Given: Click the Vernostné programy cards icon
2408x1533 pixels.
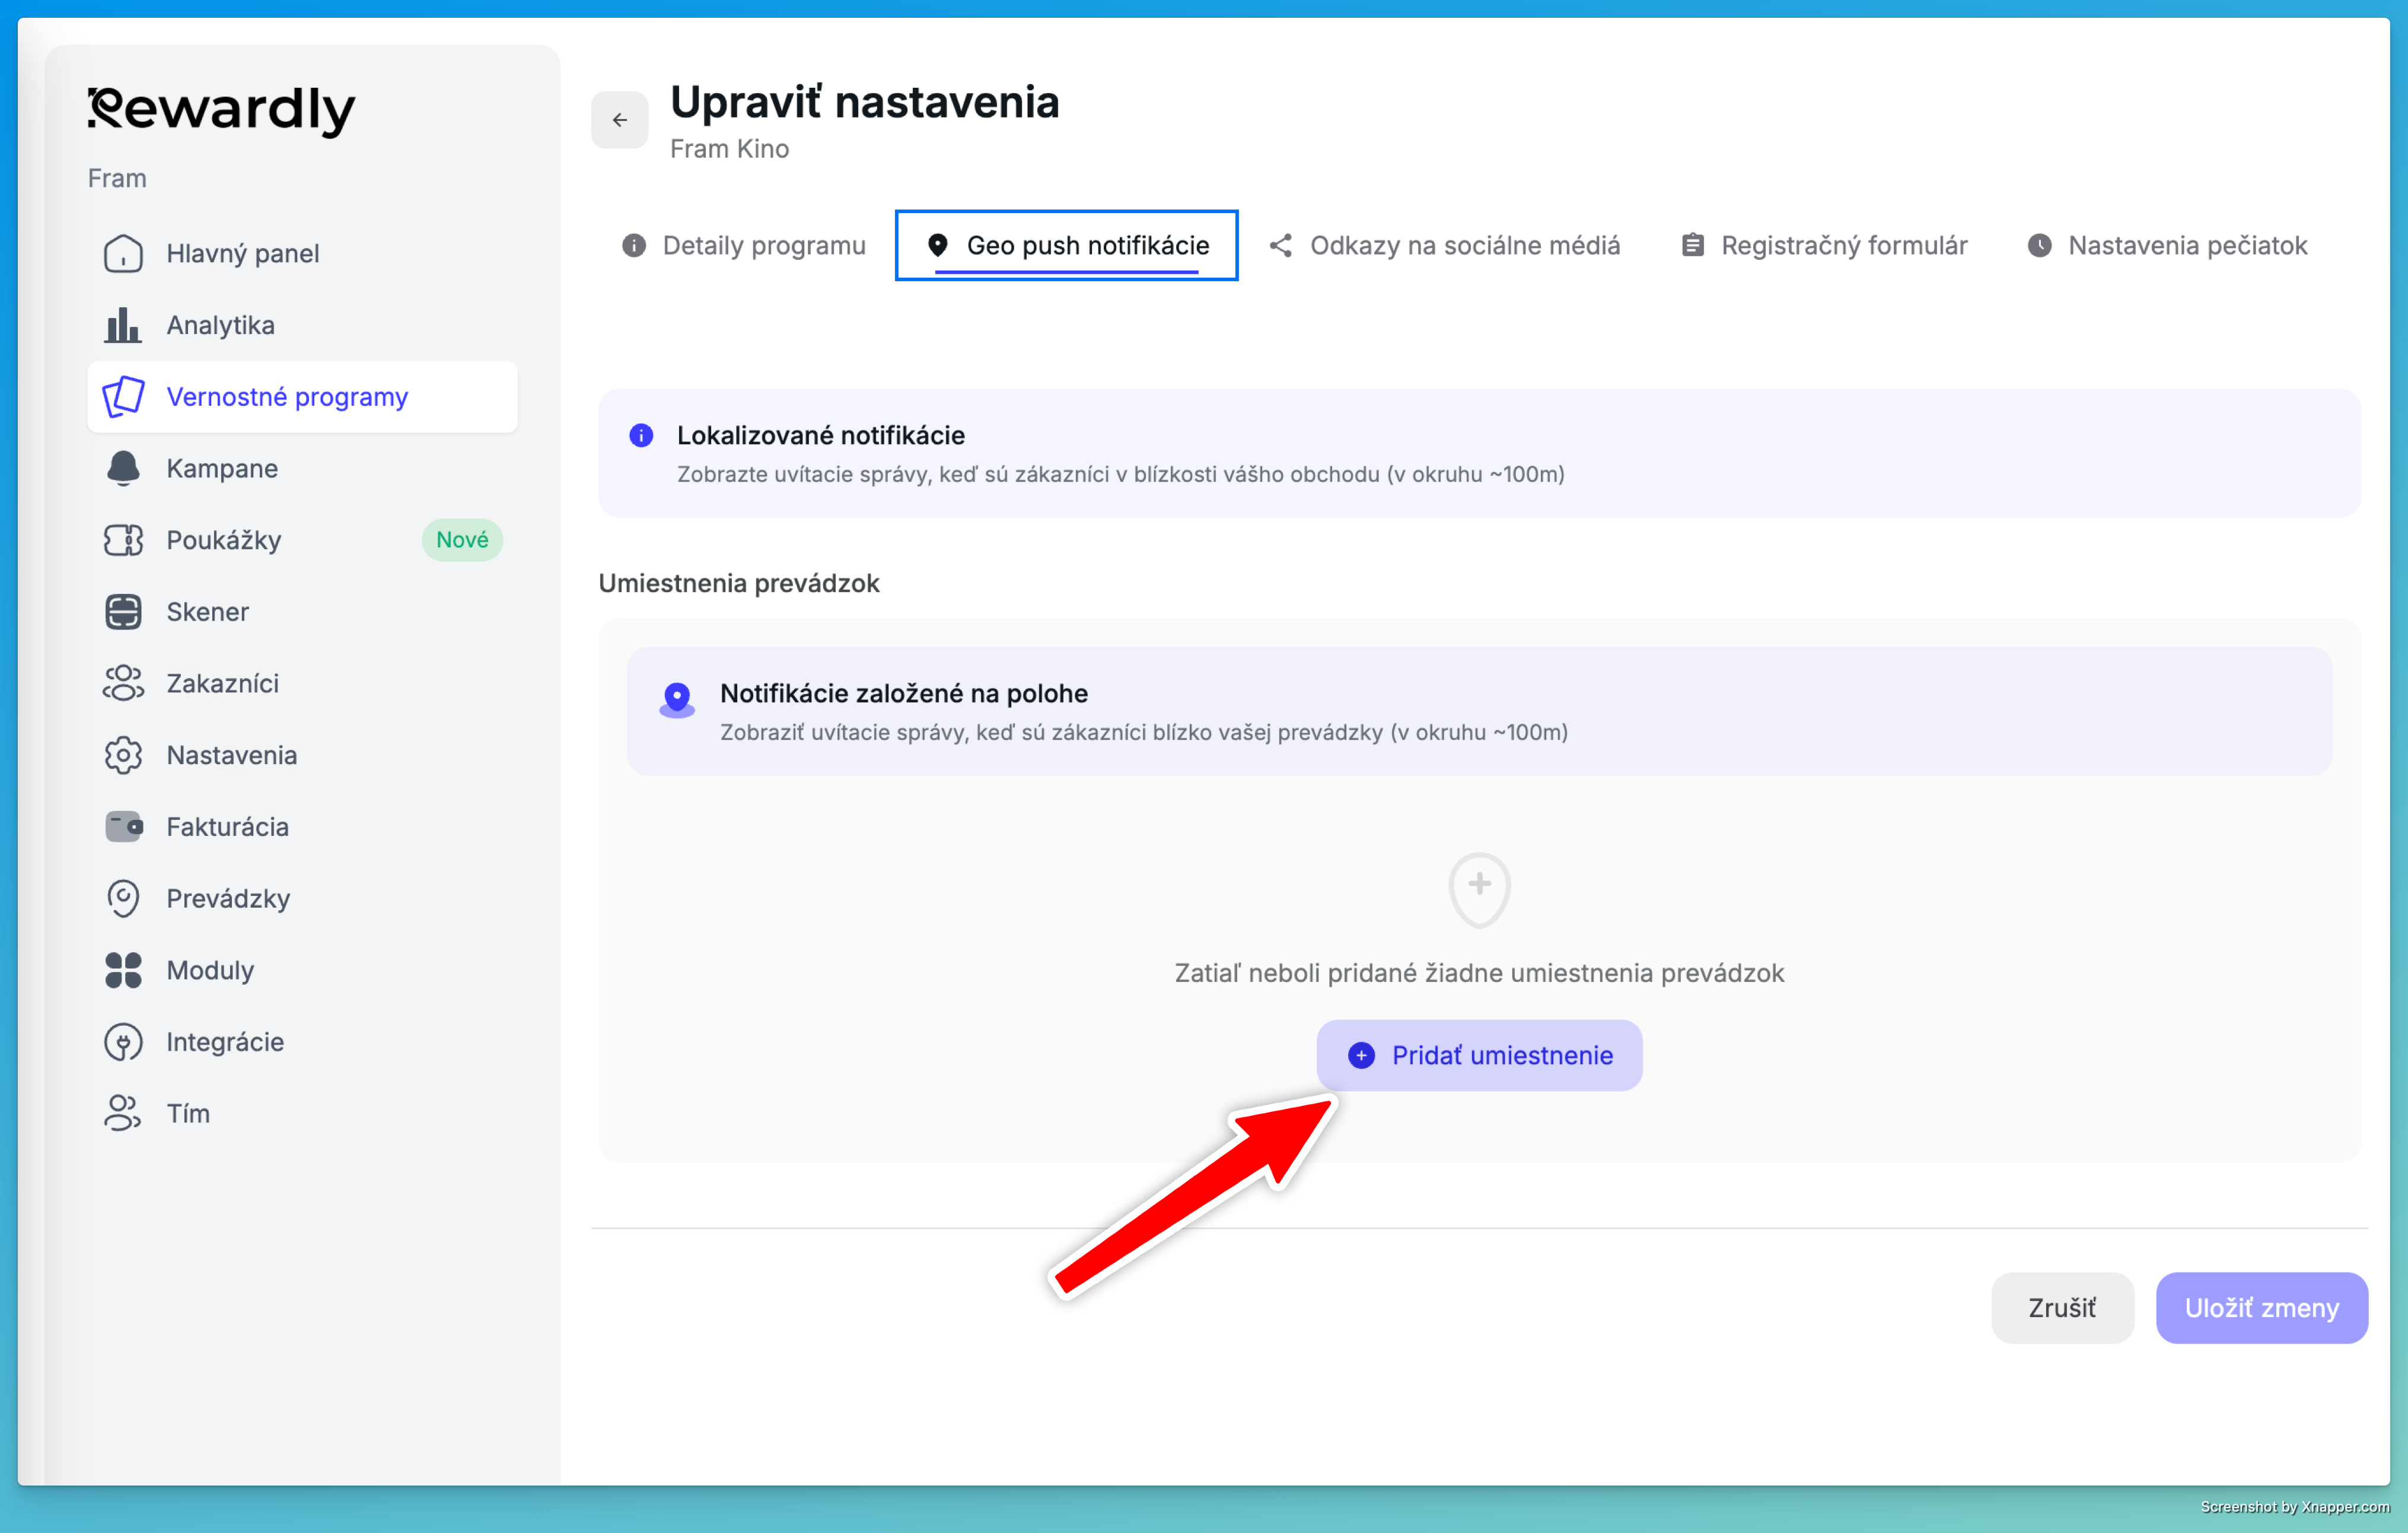Looking at the screenshot, I should [123, 397].
